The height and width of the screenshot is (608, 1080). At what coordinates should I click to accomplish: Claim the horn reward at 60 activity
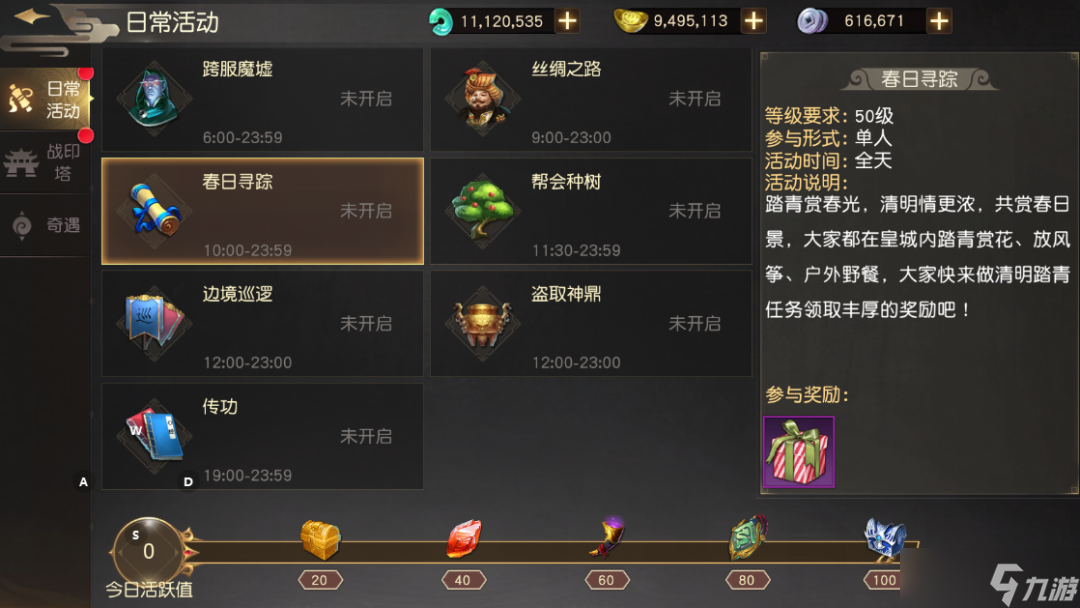tap(607, 538)
